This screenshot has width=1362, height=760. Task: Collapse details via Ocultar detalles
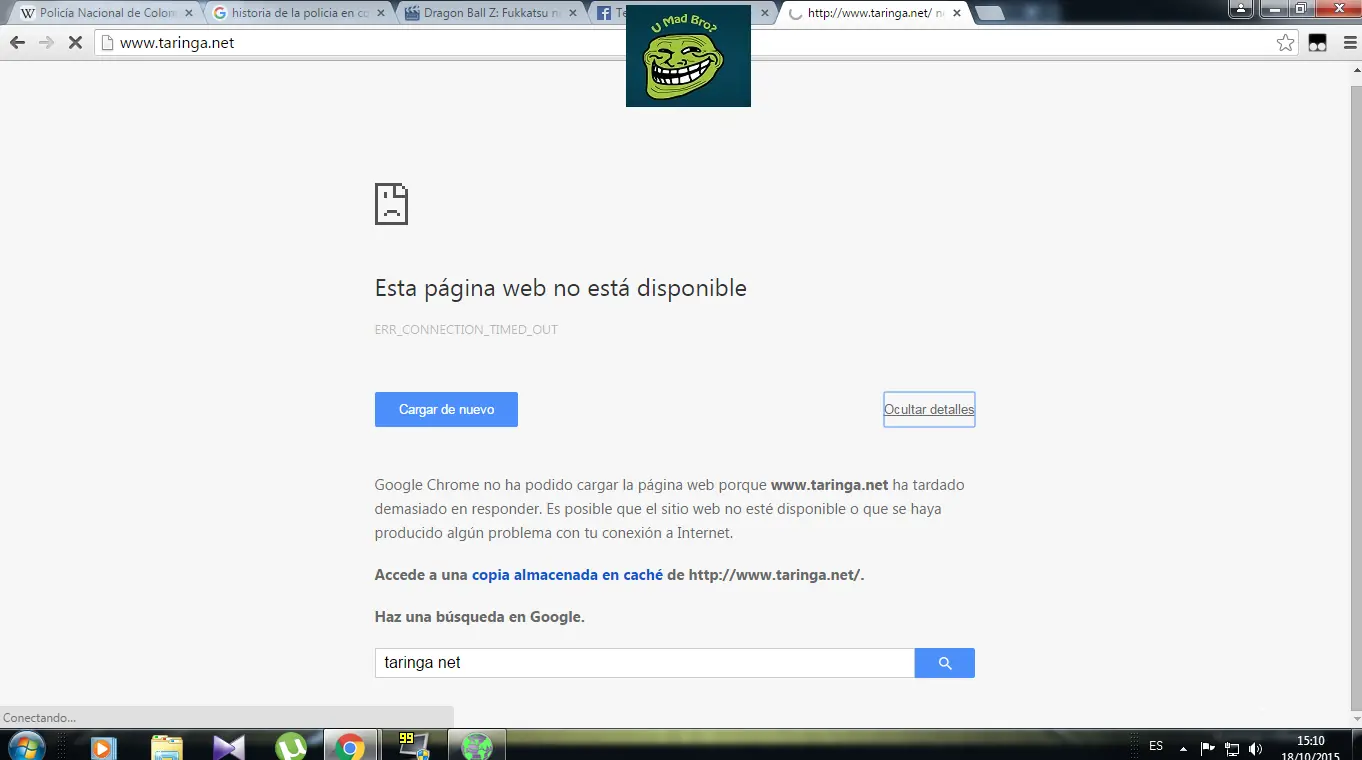coord(928,409)
